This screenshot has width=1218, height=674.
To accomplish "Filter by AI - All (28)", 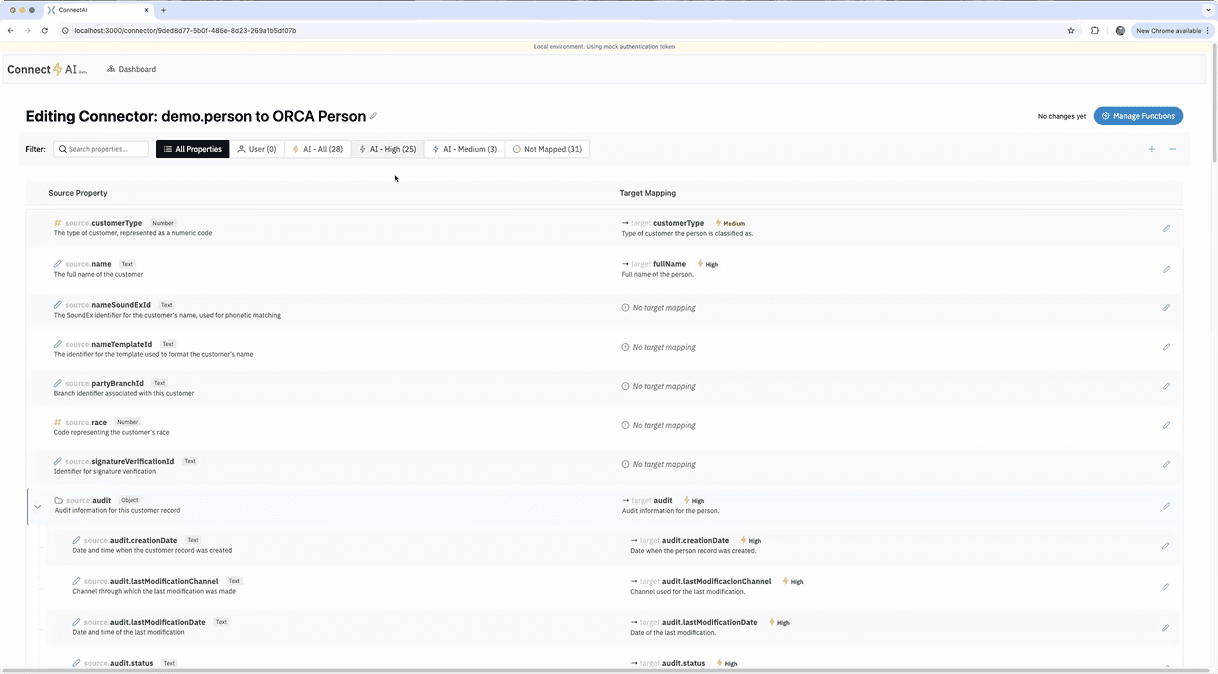I will [318, 149].
